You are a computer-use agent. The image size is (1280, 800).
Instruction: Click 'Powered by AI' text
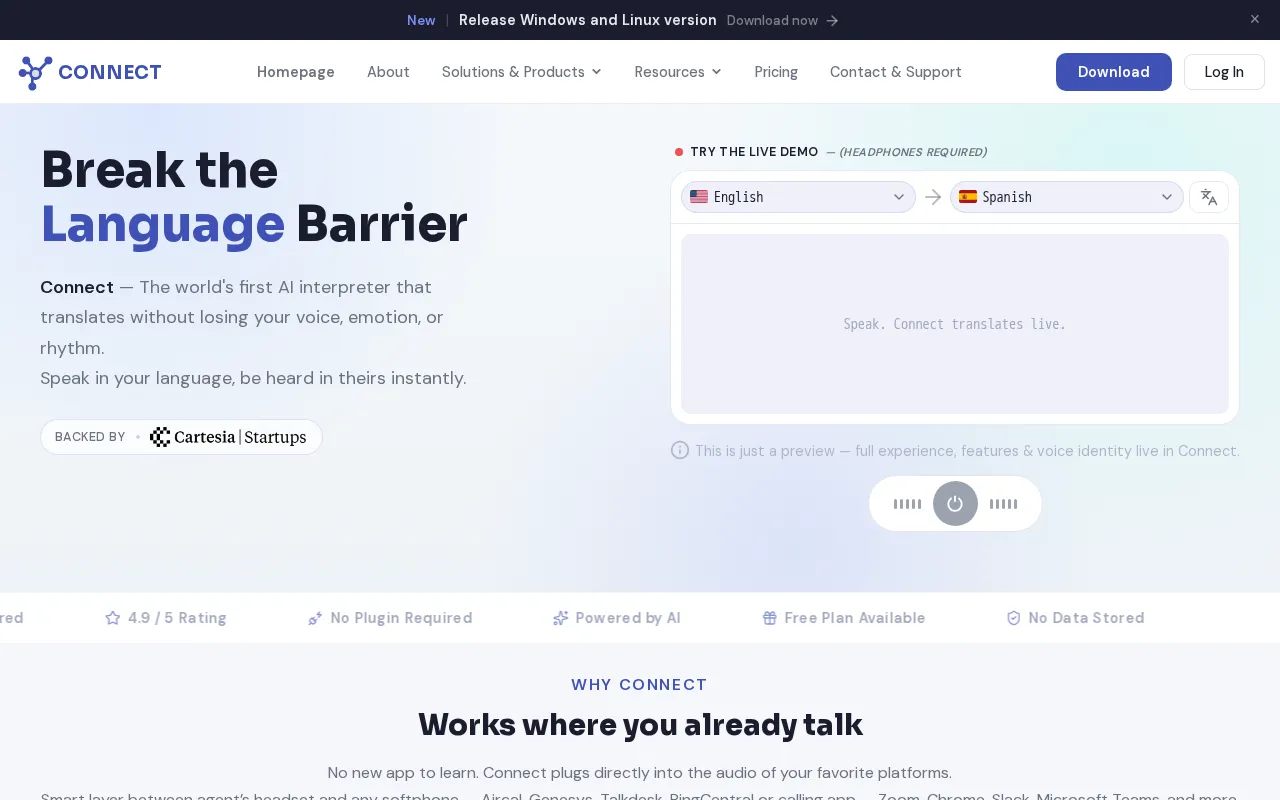pyautogui.click(x=628, y=618)
